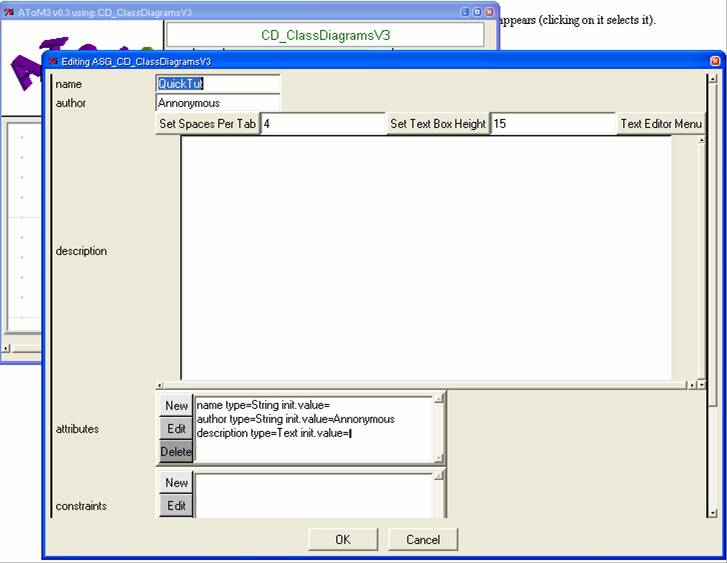Open the Text Editor Menu

pyautogui.click(x=661, y=124)
